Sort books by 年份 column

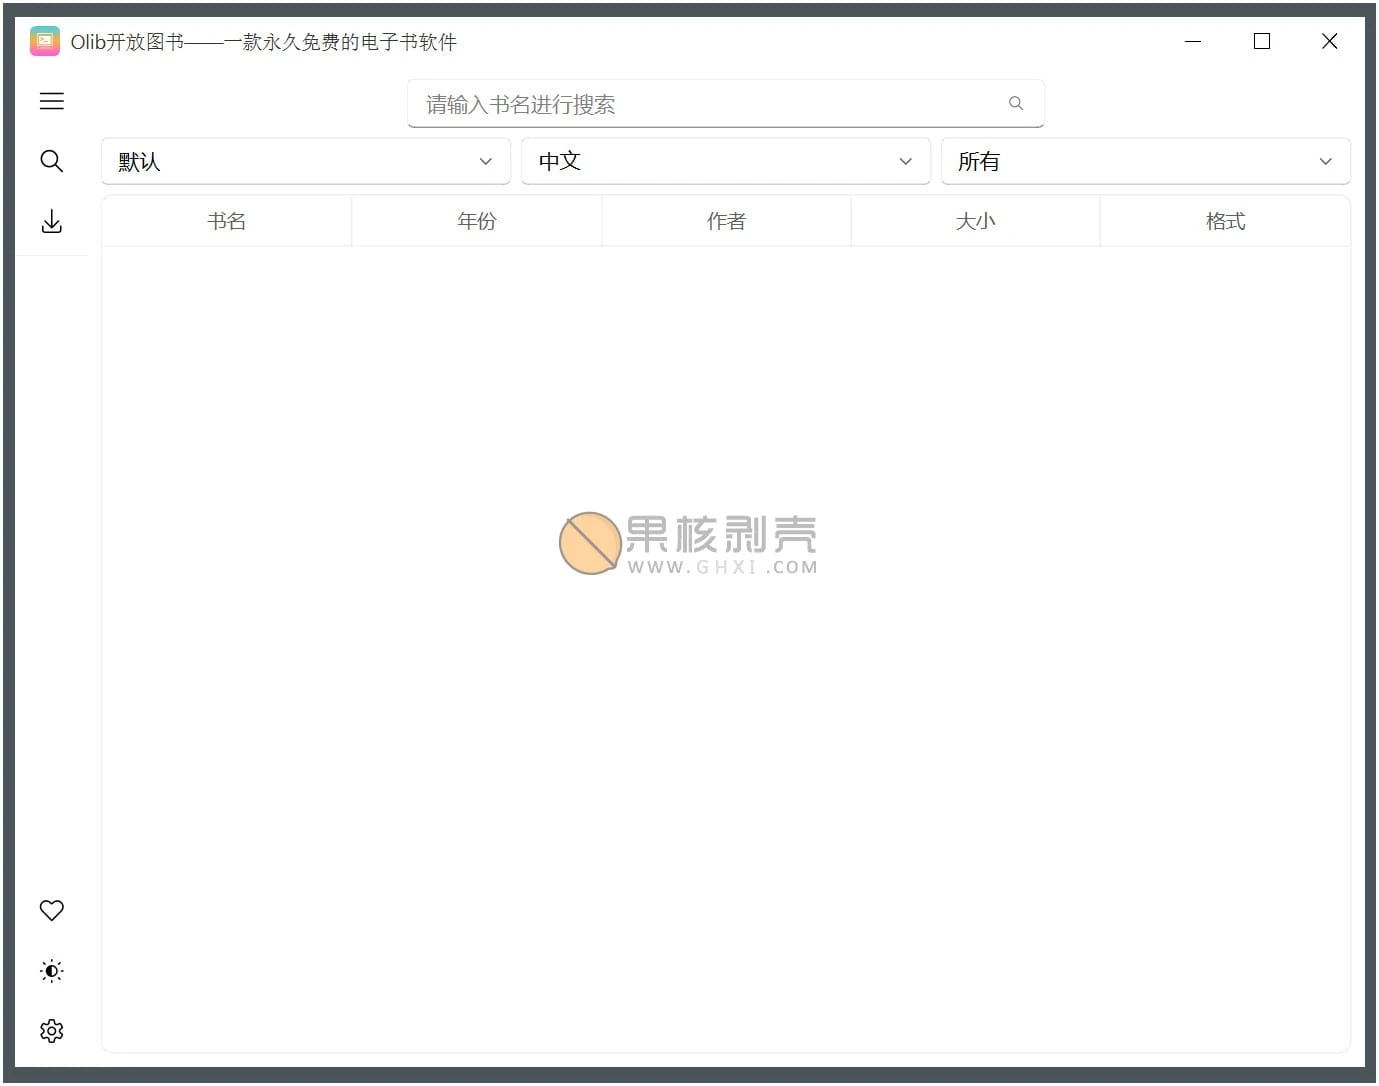tap(476, 221)
